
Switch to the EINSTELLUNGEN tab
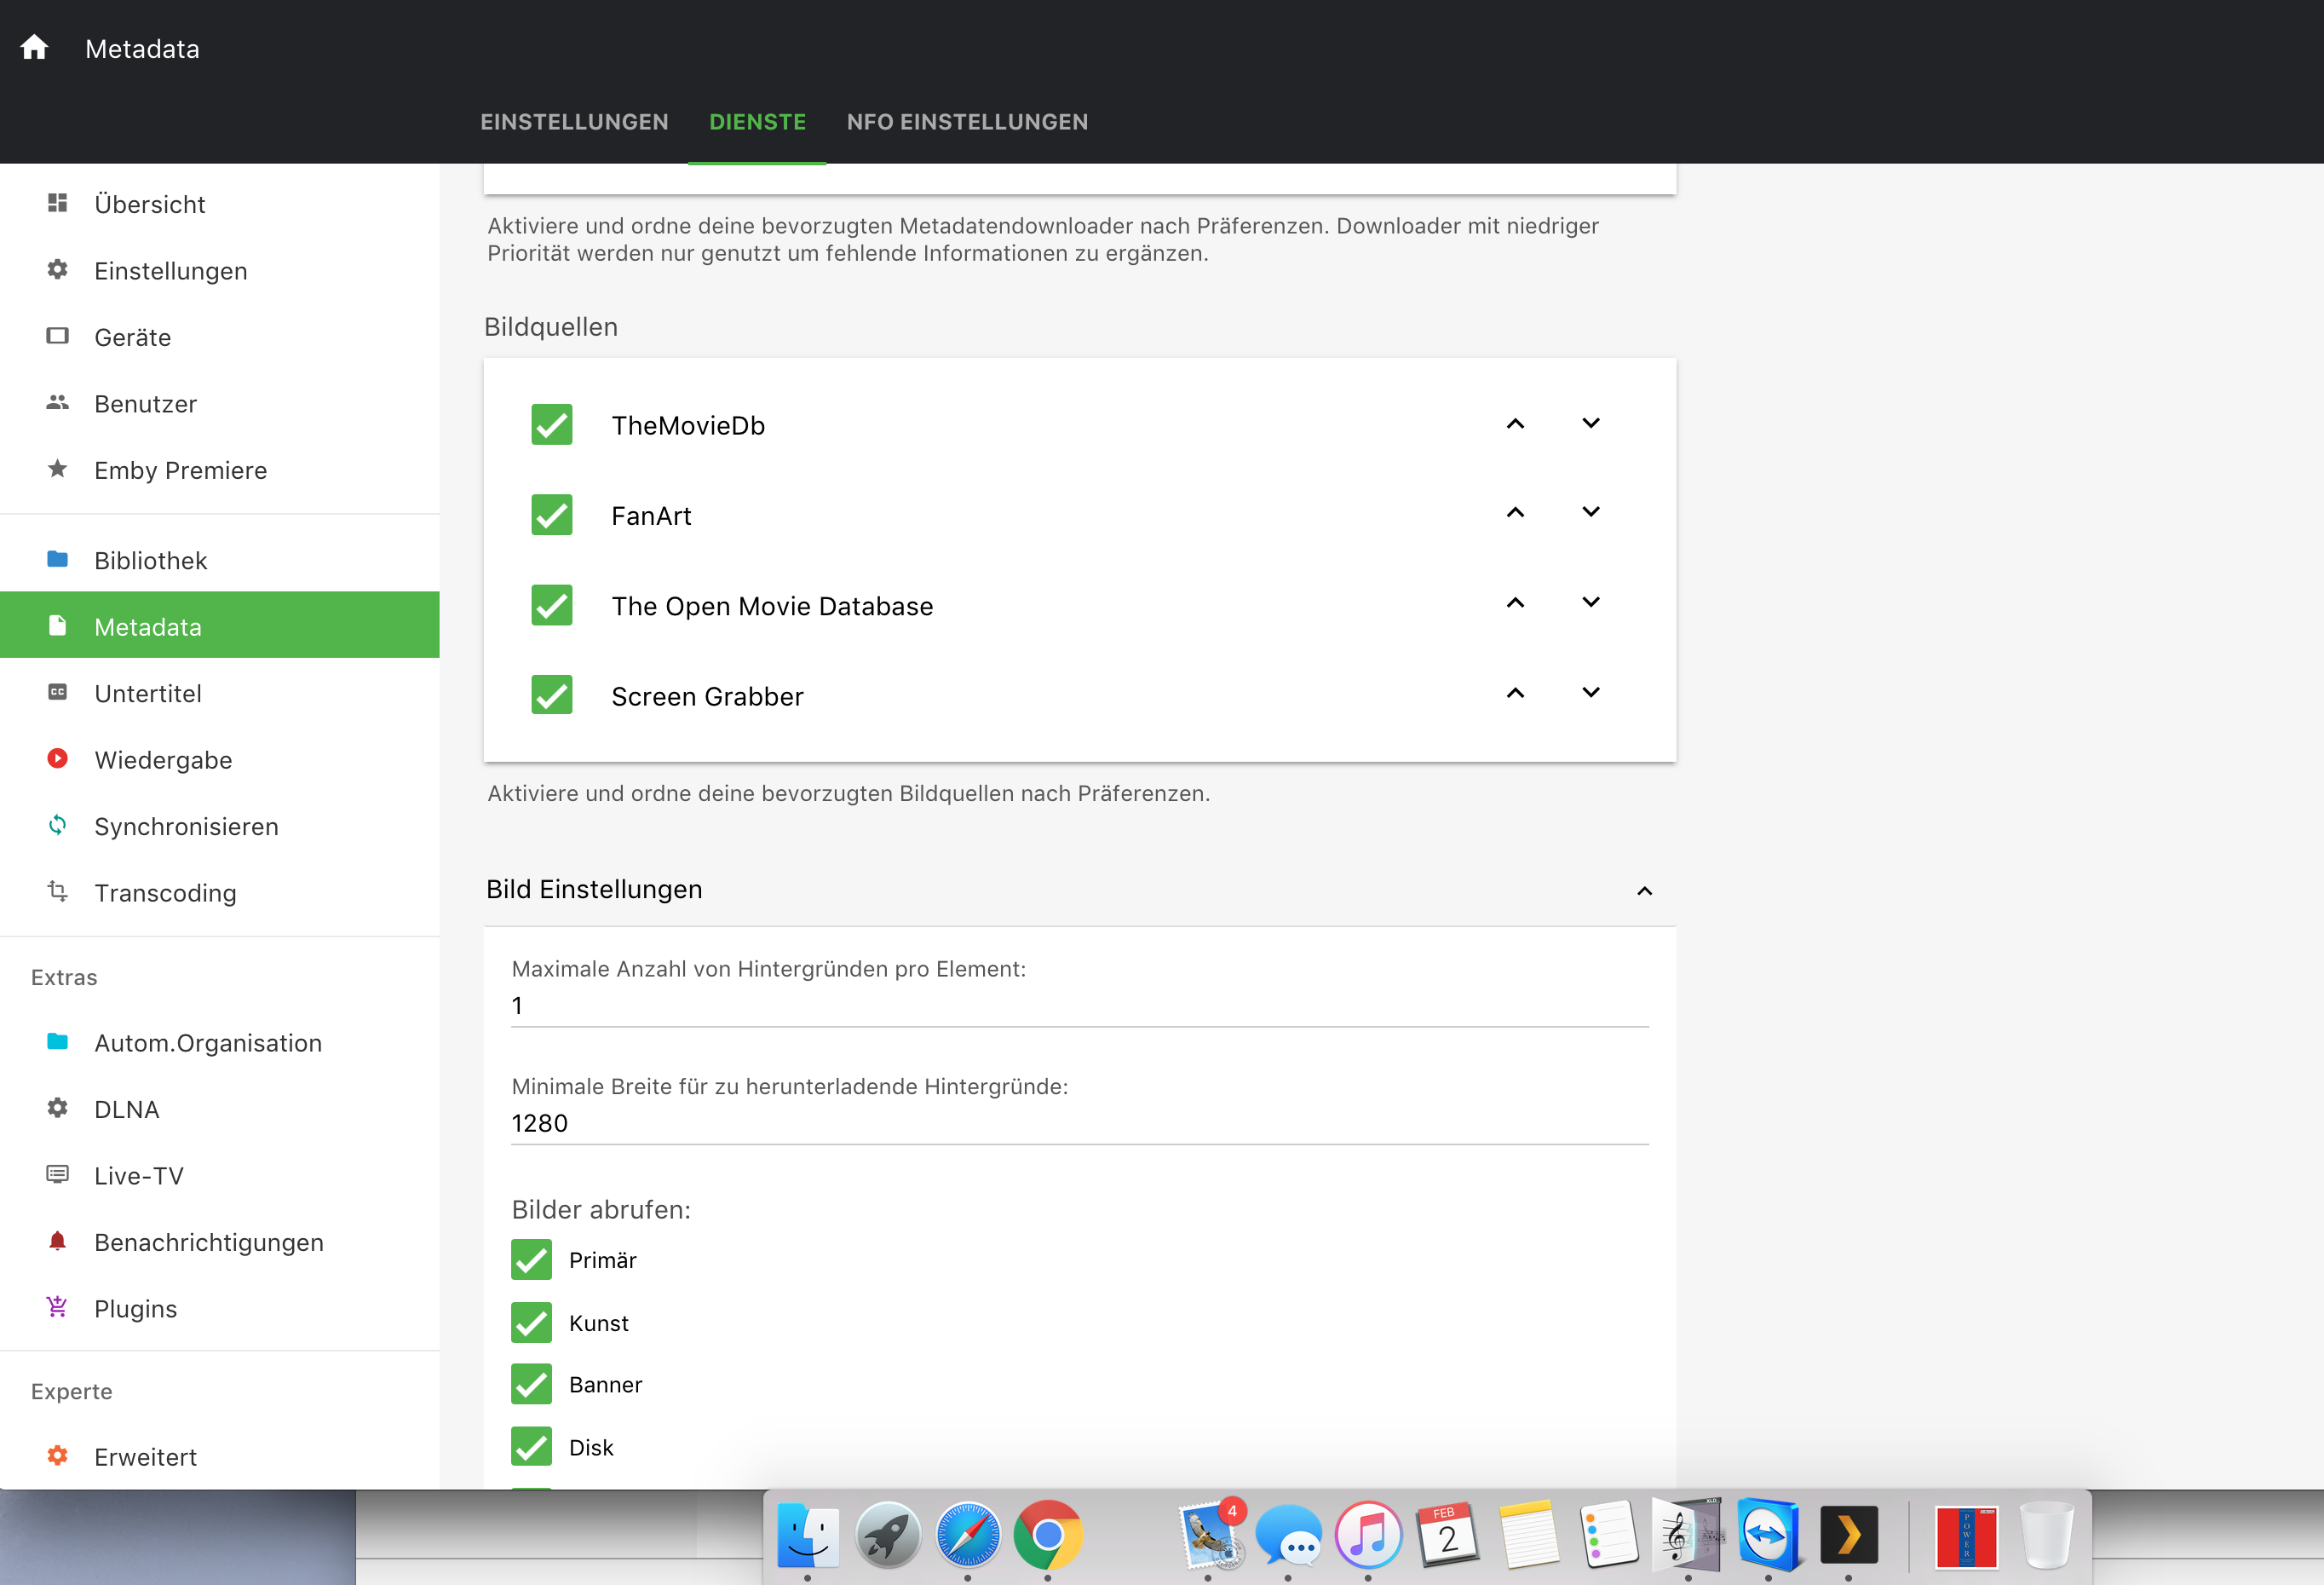[x=574, y=122]
